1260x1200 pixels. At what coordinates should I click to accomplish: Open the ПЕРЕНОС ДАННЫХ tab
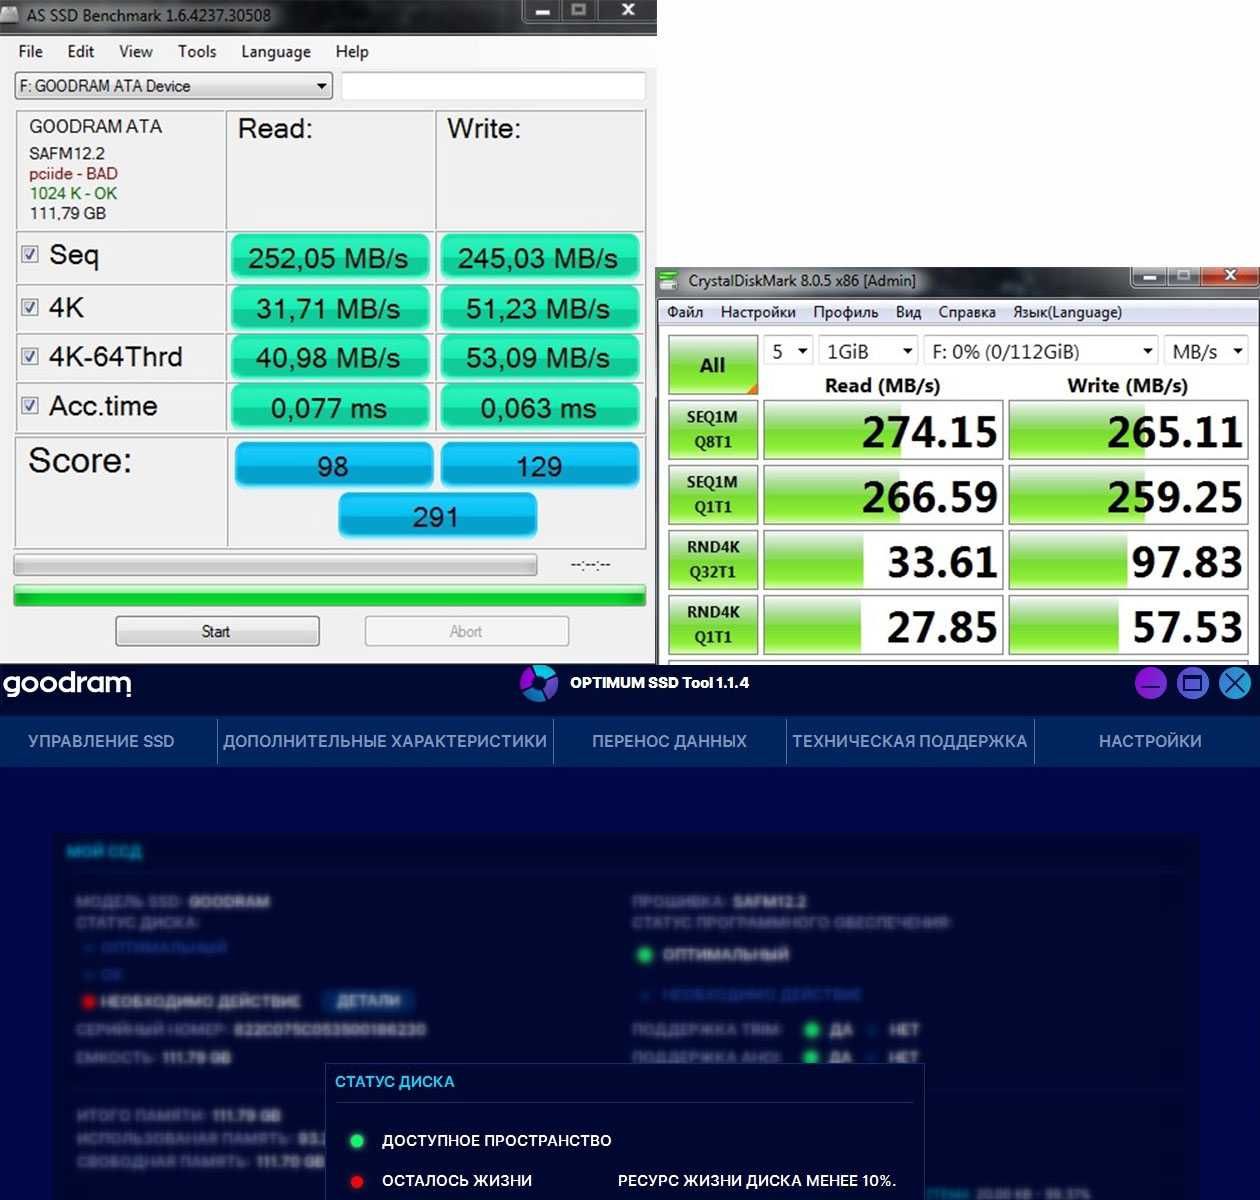point(669,741)
